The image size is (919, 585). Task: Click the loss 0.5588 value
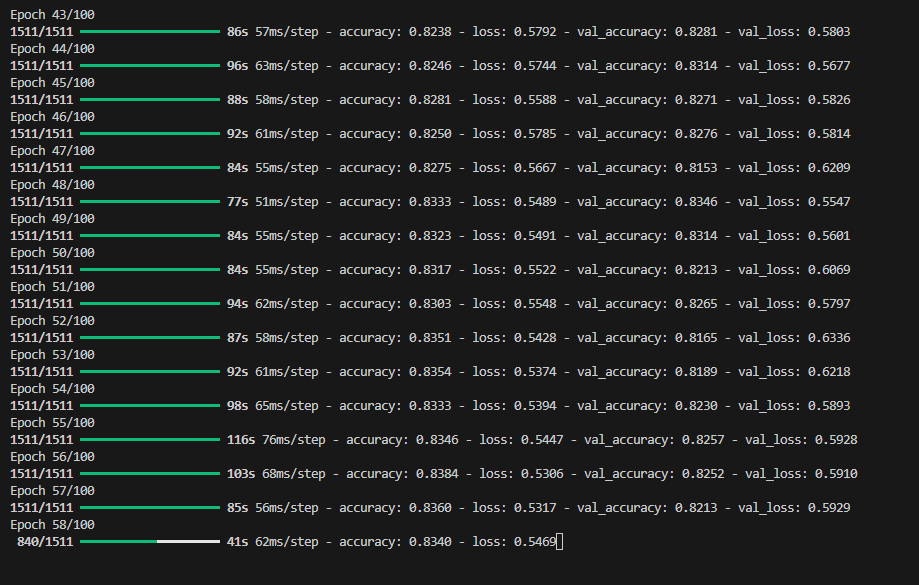coord(535,100)
